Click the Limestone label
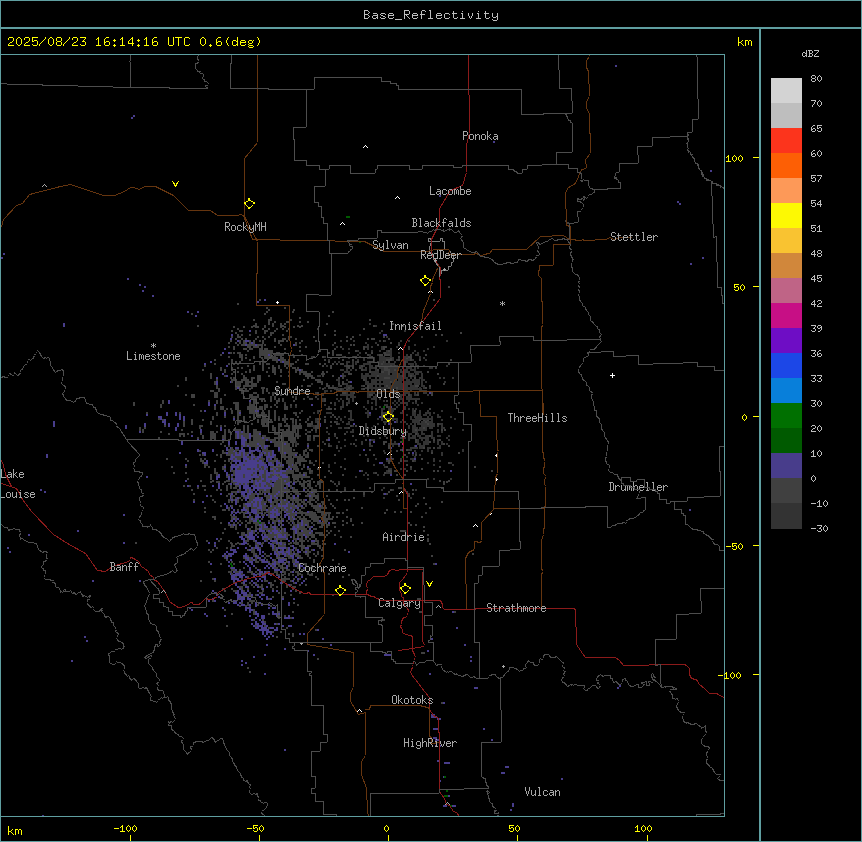Screen dimensions: 862x842 pos(153,356)
